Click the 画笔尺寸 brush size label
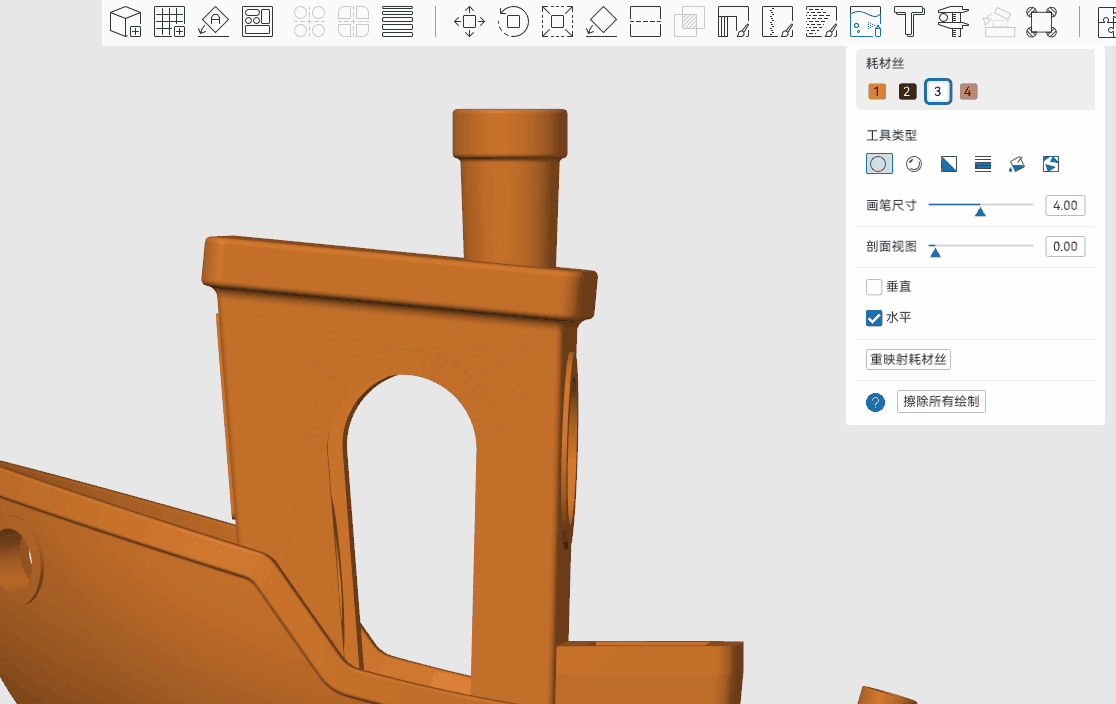The height and width of the screenshot is (704, 1116). point(891,205)
